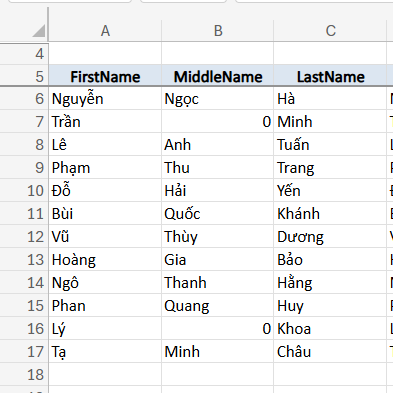This screenshot has width=393, height=393.
Task: Select the cell containing Tạ
Action: 105,352
